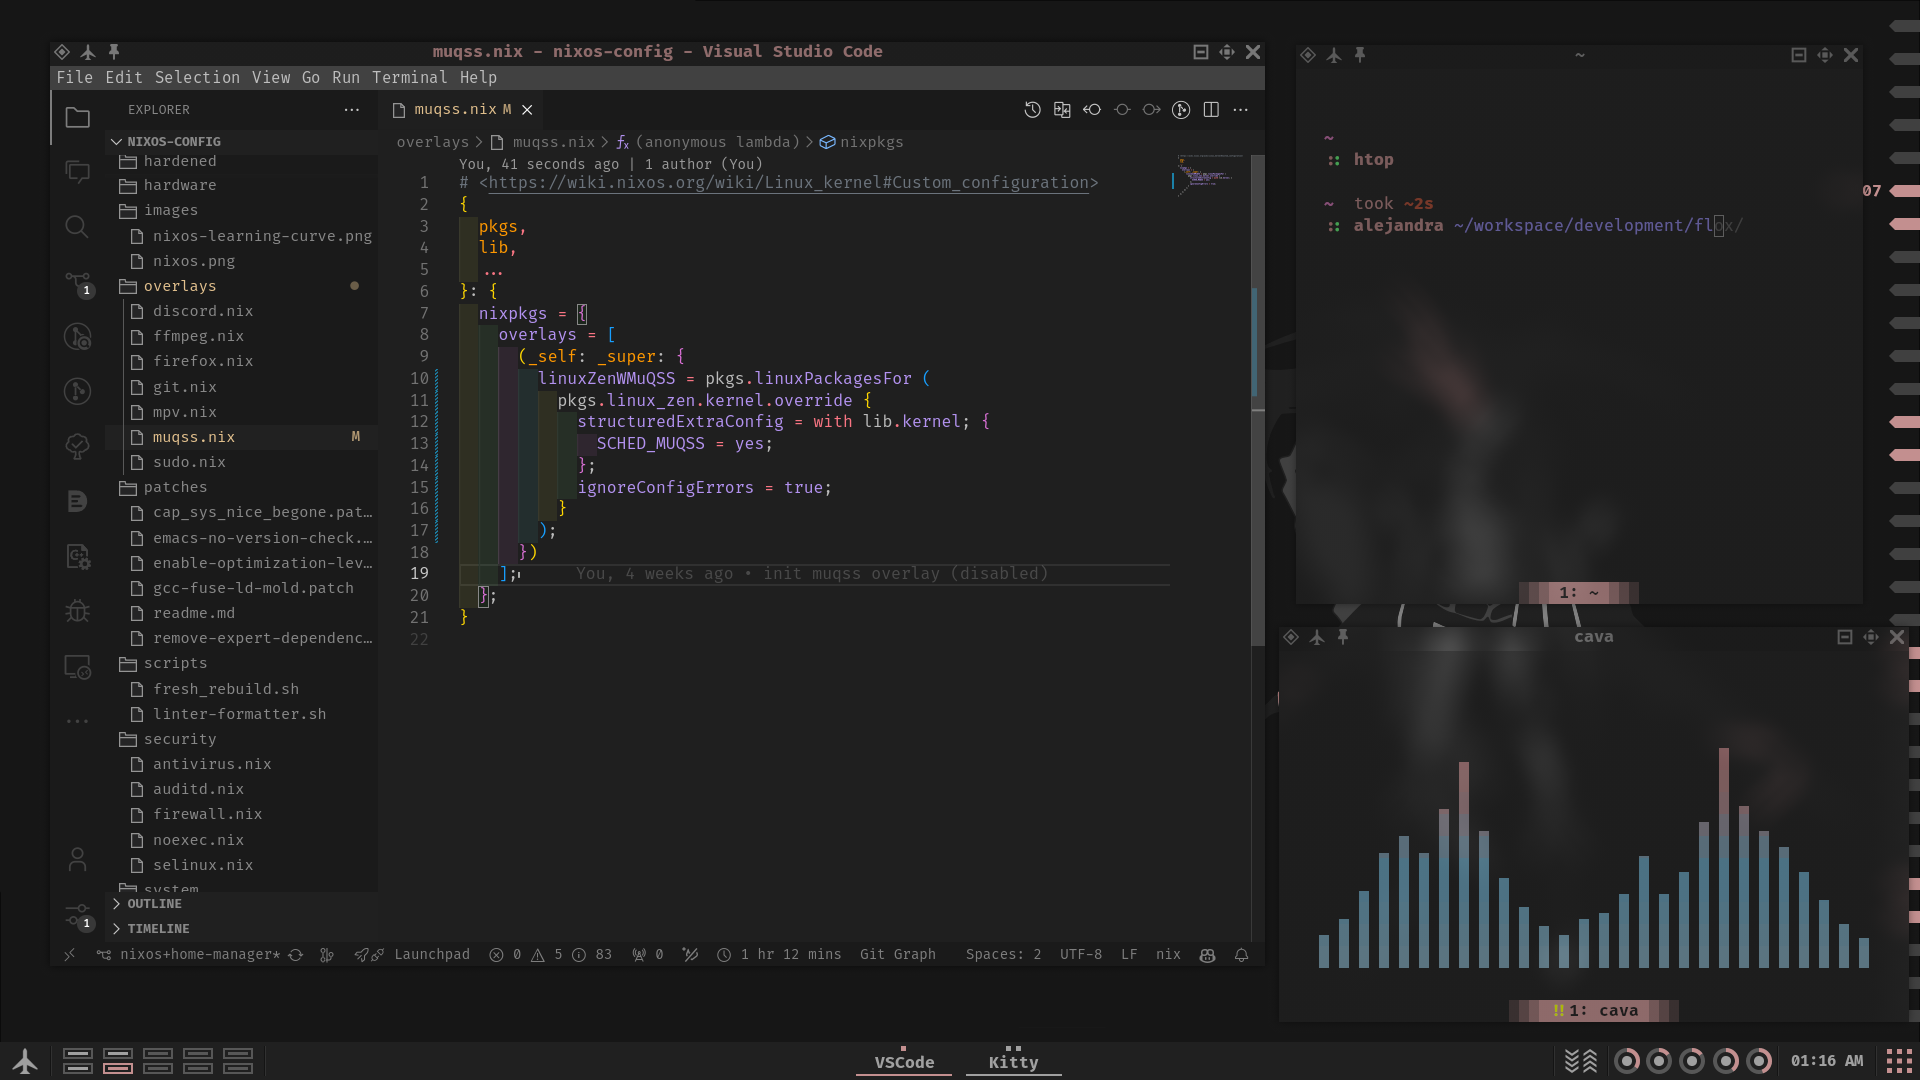The width and height of the screenshot is (1920, 1080).
Task: Change indentation via Spaces: 2
Action: click(x=1003, y=955)
